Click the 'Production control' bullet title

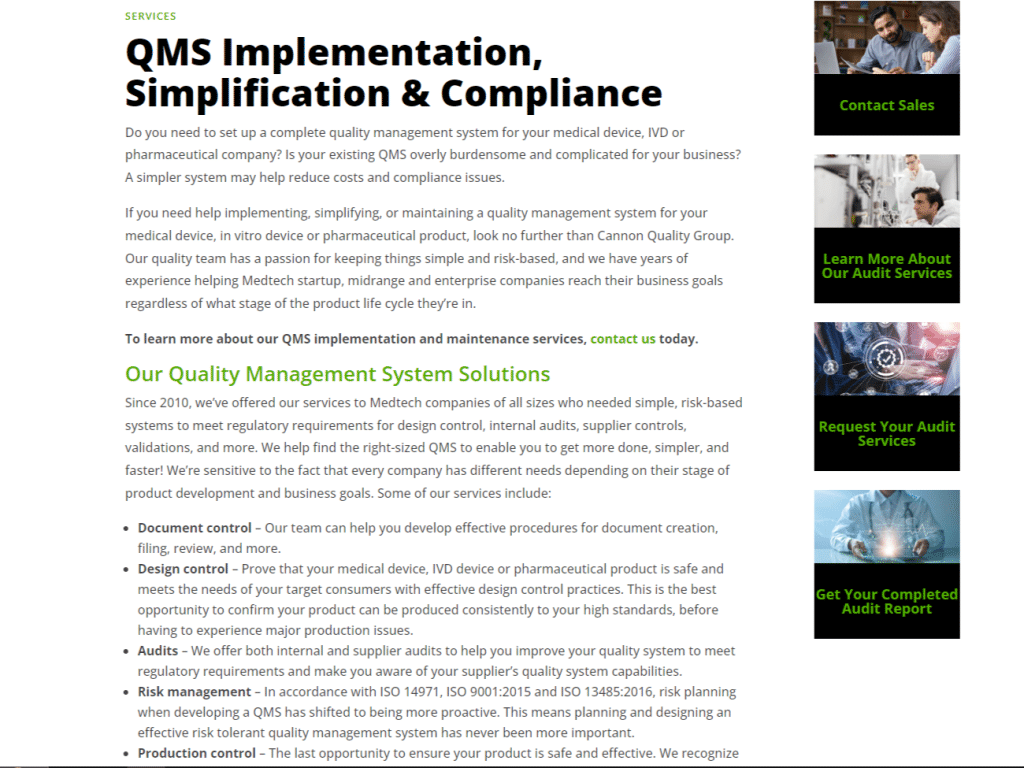tap(196, 753)
